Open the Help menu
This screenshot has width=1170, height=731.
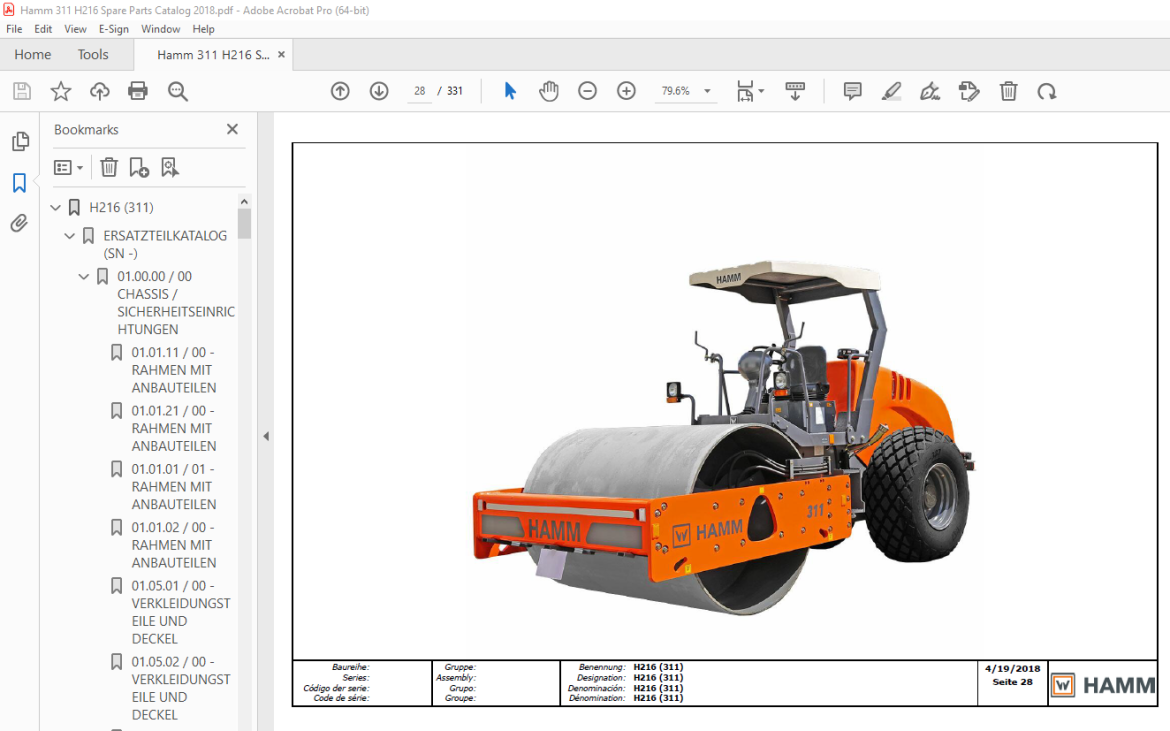point(203,29)
